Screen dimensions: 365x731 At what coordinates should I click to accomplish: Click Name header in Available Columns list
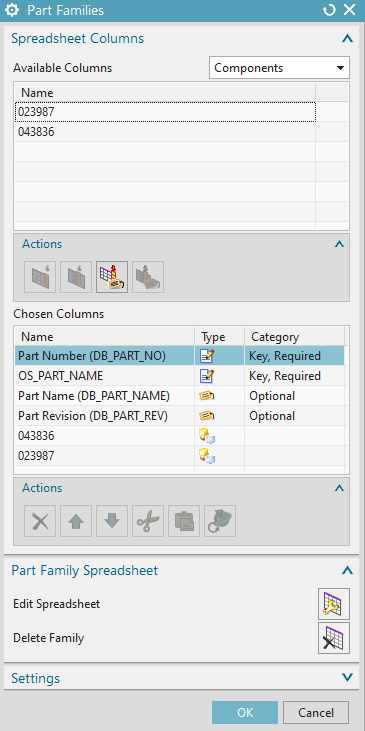(x=165, y=92)
